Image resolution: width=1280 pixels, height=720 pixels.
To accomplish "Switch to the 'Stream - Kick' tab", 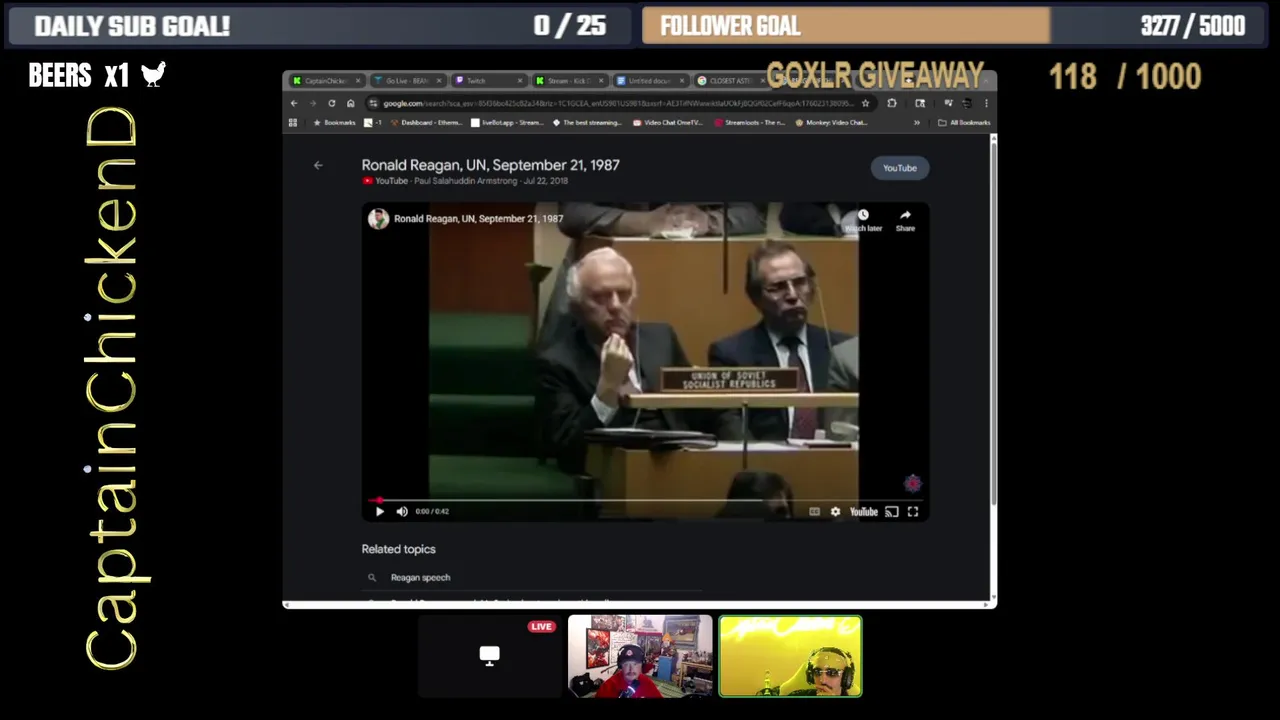I will tap(568, 81).
